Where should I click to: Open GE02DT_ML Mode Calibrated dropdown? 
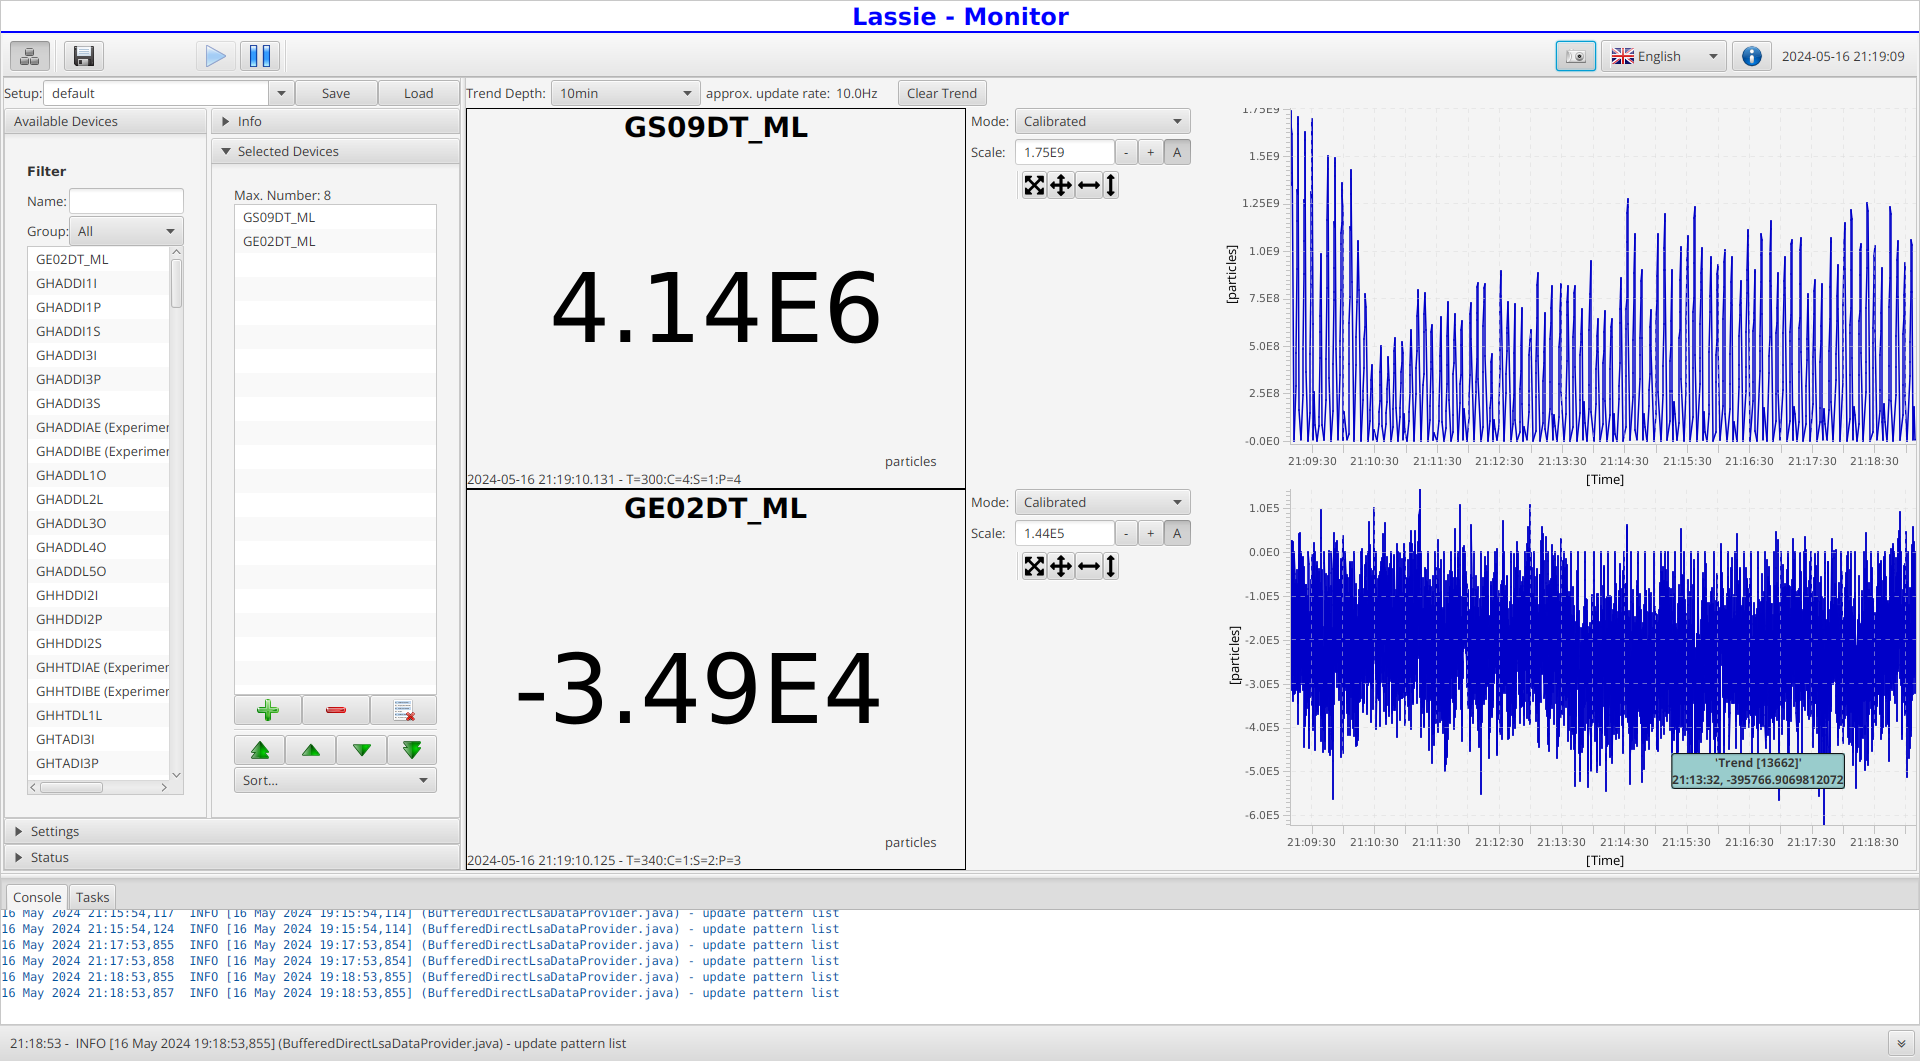click(x=1102, y=502)
